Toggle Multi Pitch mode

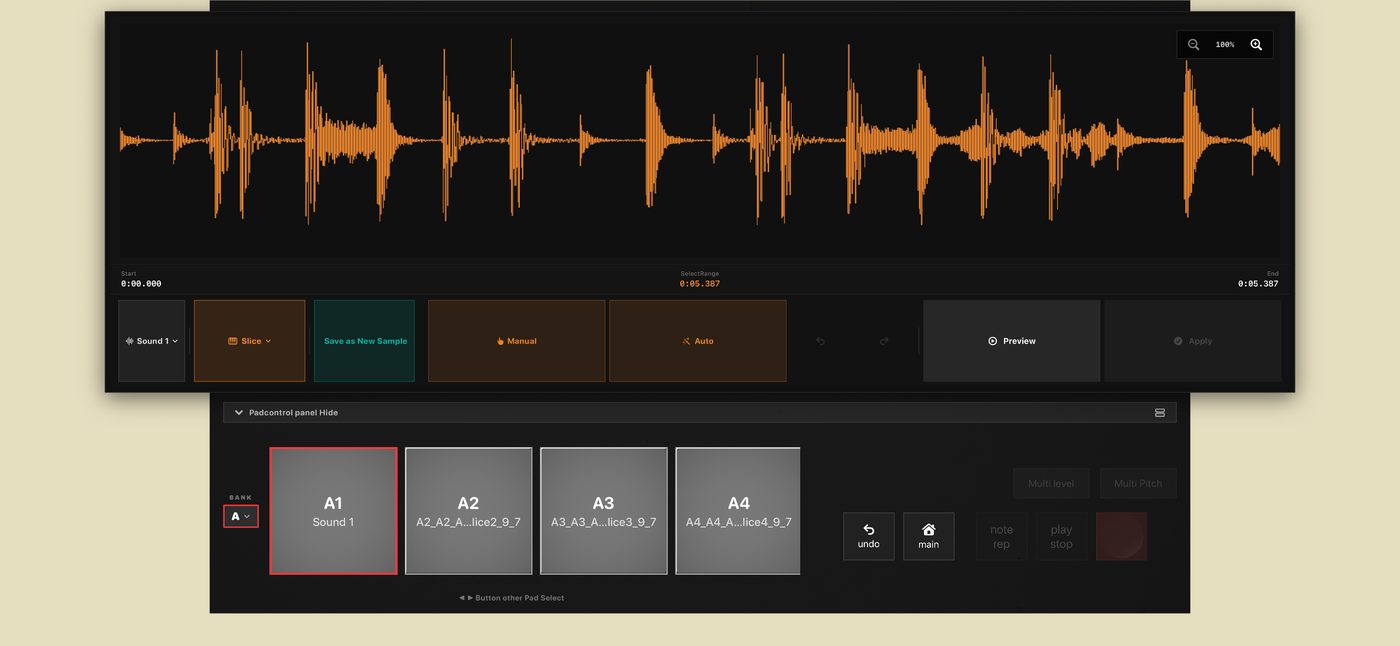coord(1138,483)
